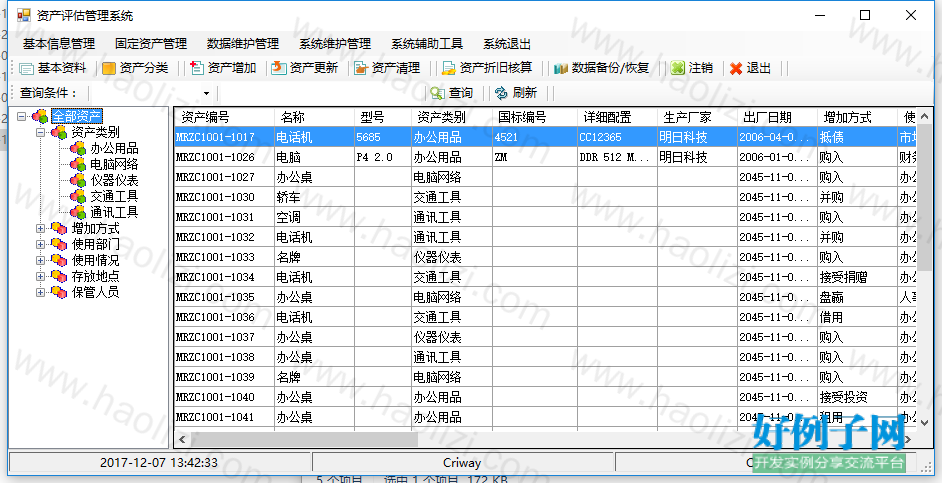
Task: Select the icon beside 全部资产 in the tree
Action: pos(40,116)
